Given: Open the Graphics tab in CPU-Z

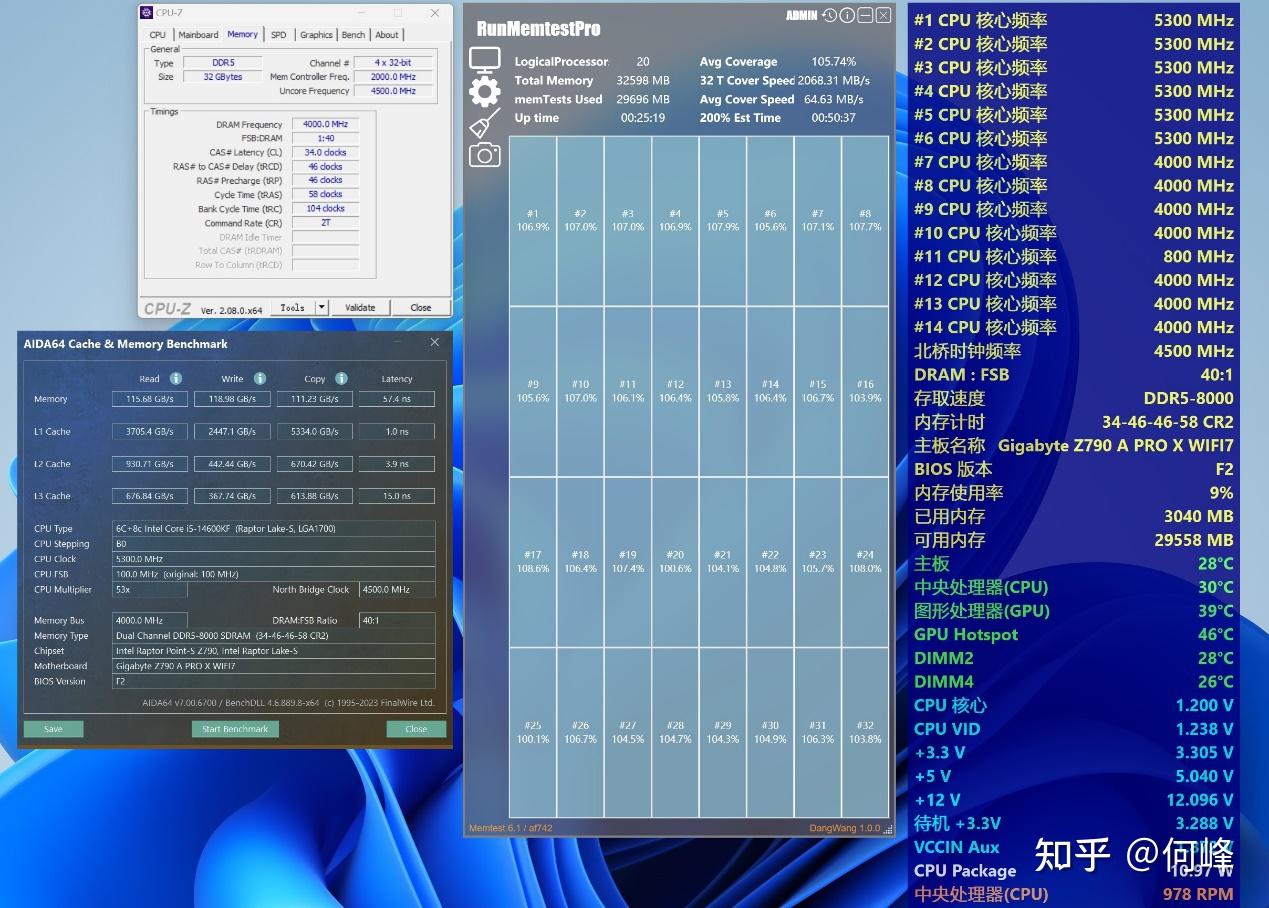Looking at the screenshot, I should click(316, 35).
